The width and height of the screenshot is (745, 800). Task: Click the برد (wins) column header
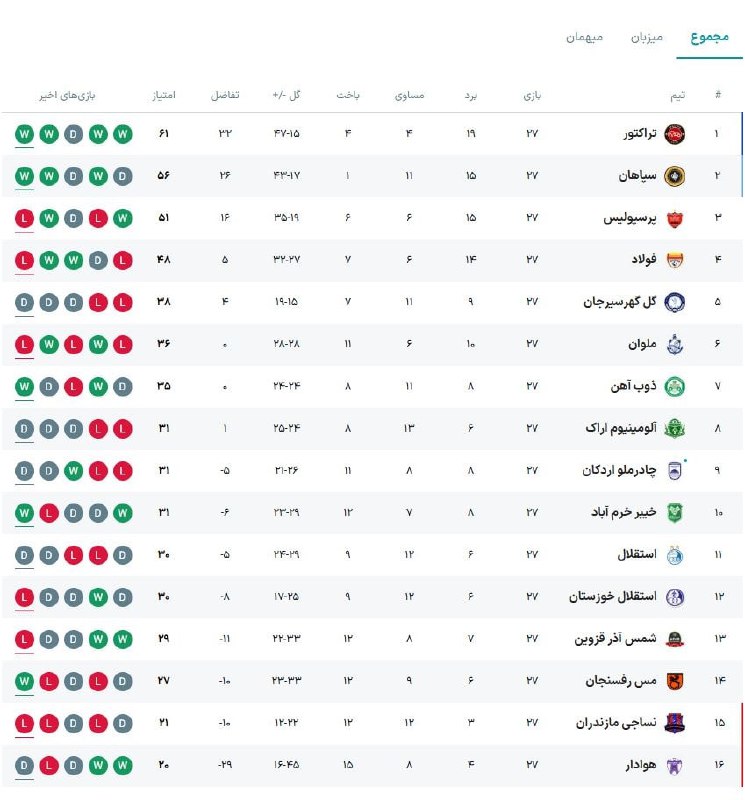click(470, 95)
